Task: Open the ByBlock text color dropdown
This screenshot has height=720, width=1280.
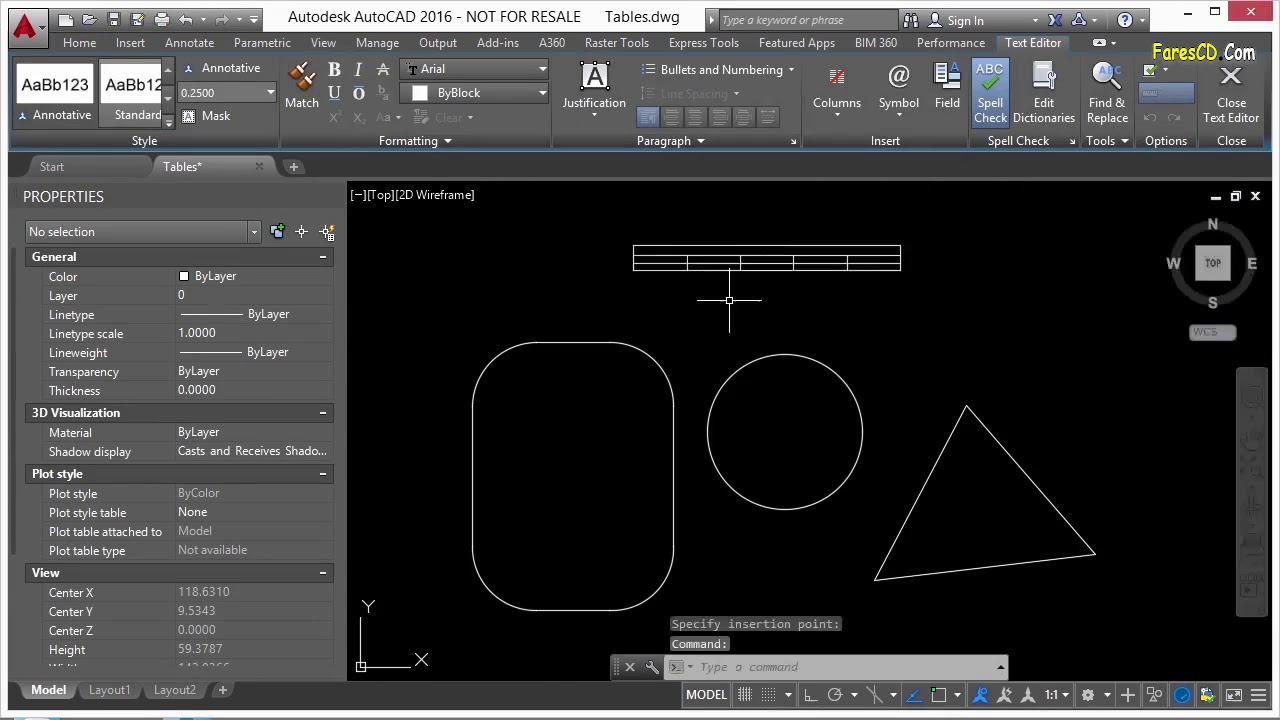Action: click(x=475, y=93)
